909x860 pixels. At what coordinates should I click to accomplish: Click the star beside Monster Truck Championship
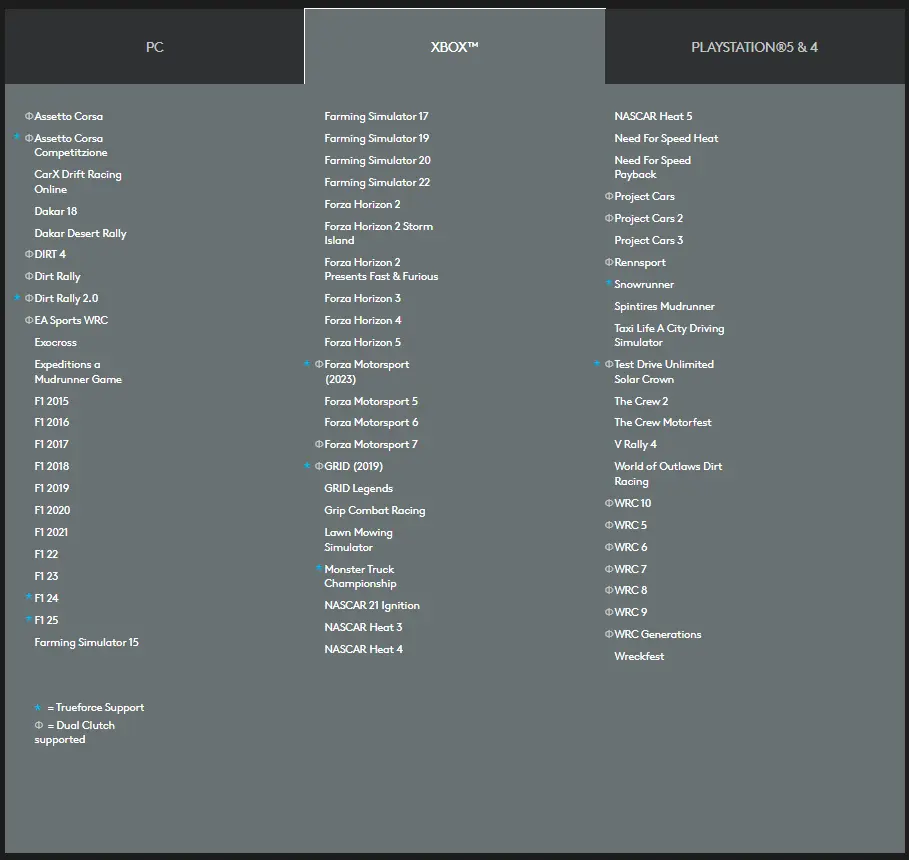tap(319, 569)
